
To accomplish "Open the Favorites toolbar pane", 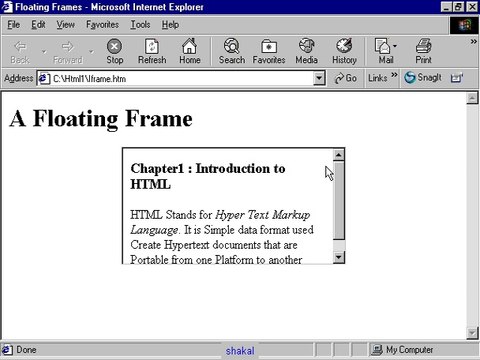I will 269,52.
